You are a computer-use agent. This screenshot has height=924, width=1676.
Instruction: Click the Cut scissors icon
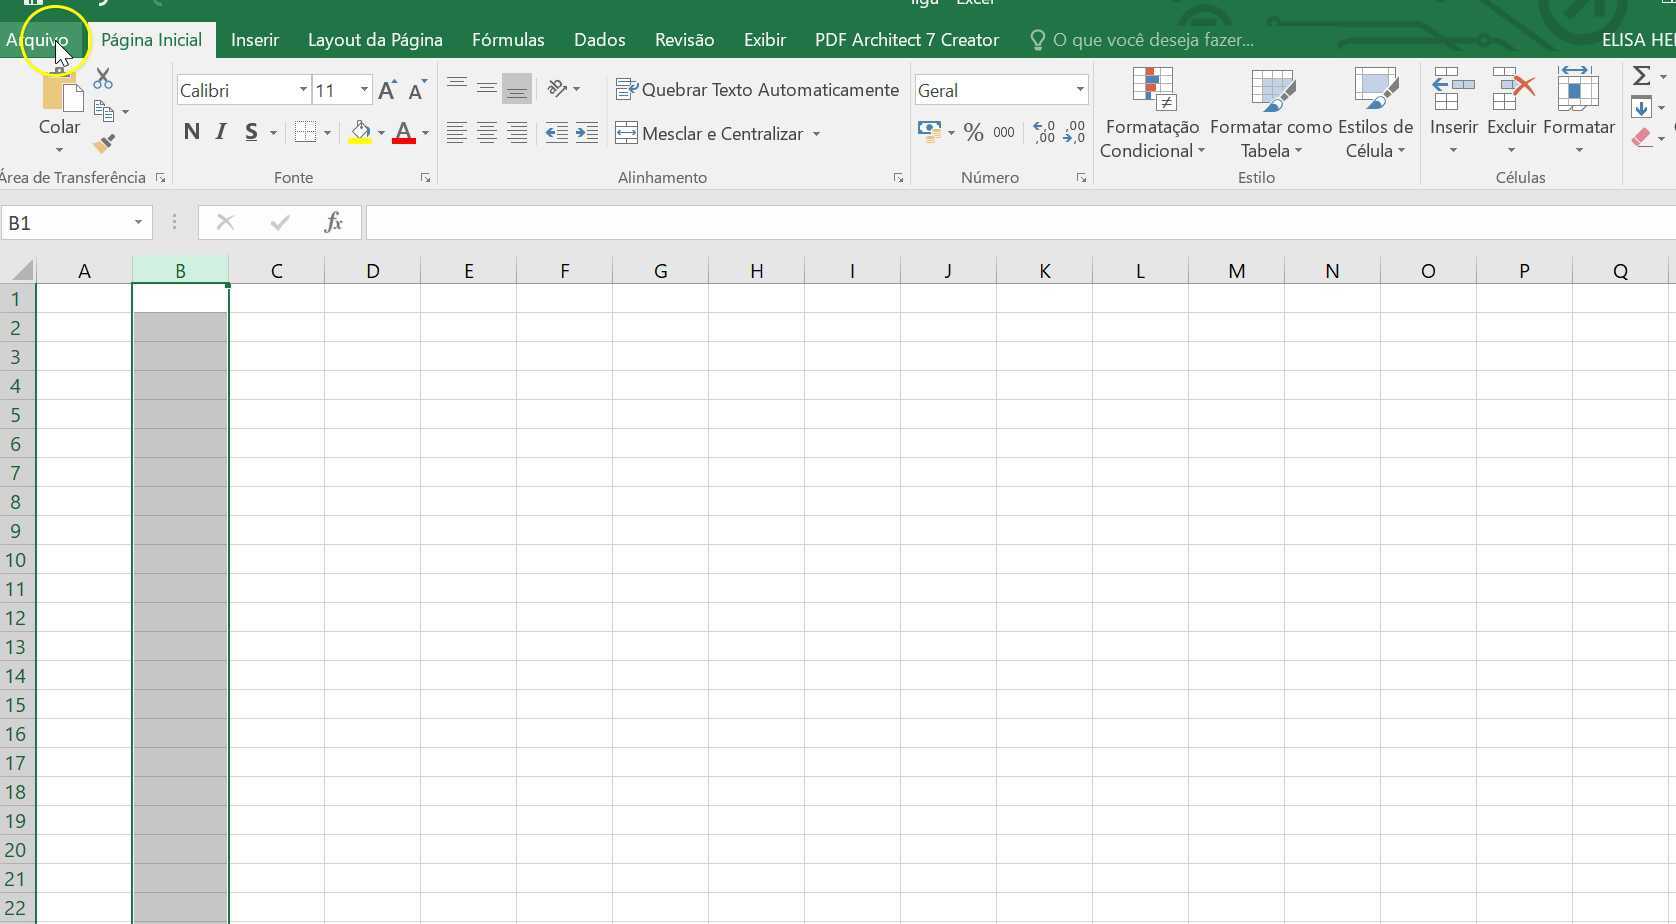(x=101, y=78)
